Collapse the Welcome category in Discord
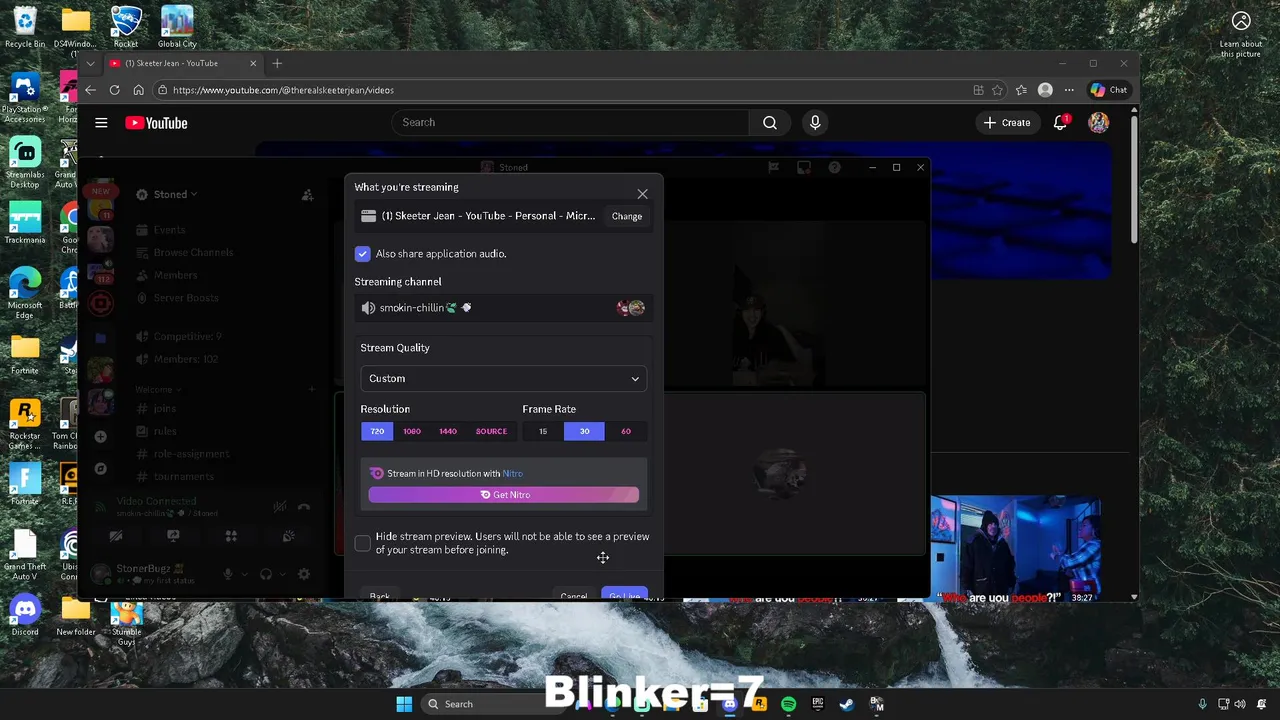Viewport: 1280px width, 720px height. pos(157,390)
